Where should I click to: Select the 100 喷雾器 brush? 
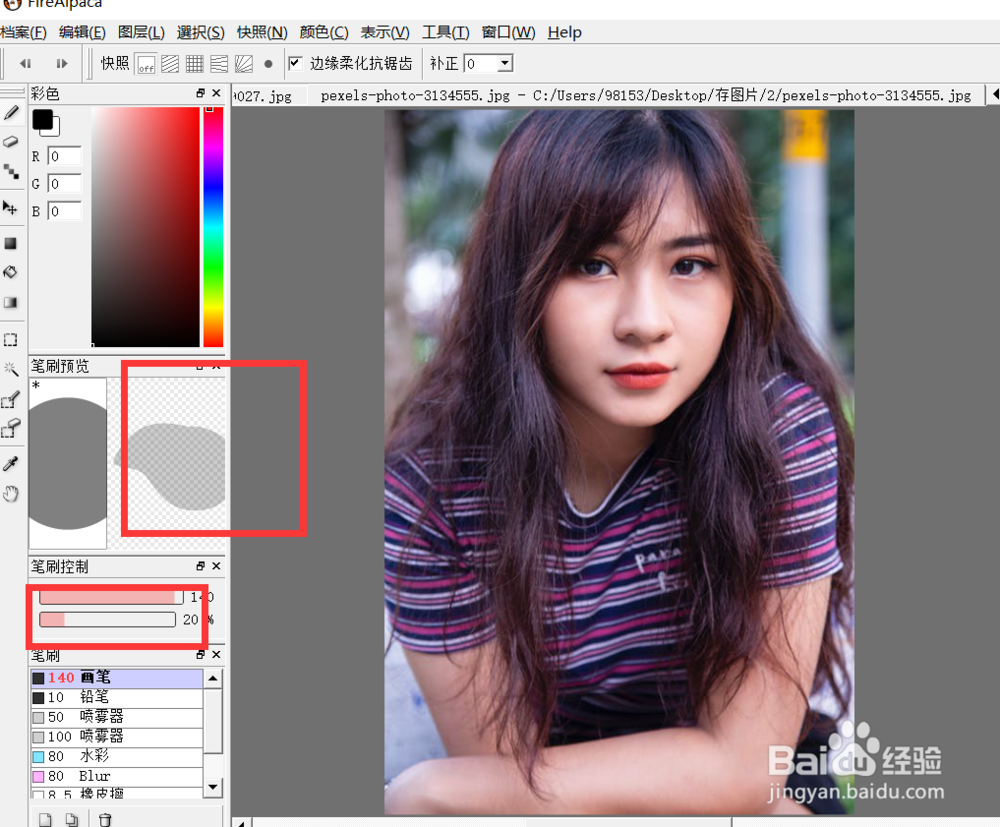117,737
